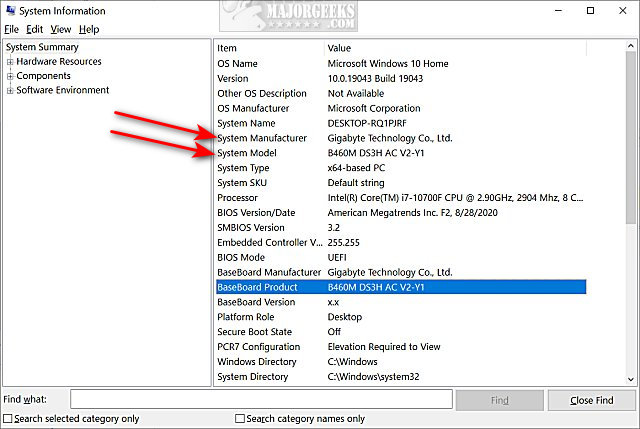Toggle Search category names only checkbox

(240, 418)
